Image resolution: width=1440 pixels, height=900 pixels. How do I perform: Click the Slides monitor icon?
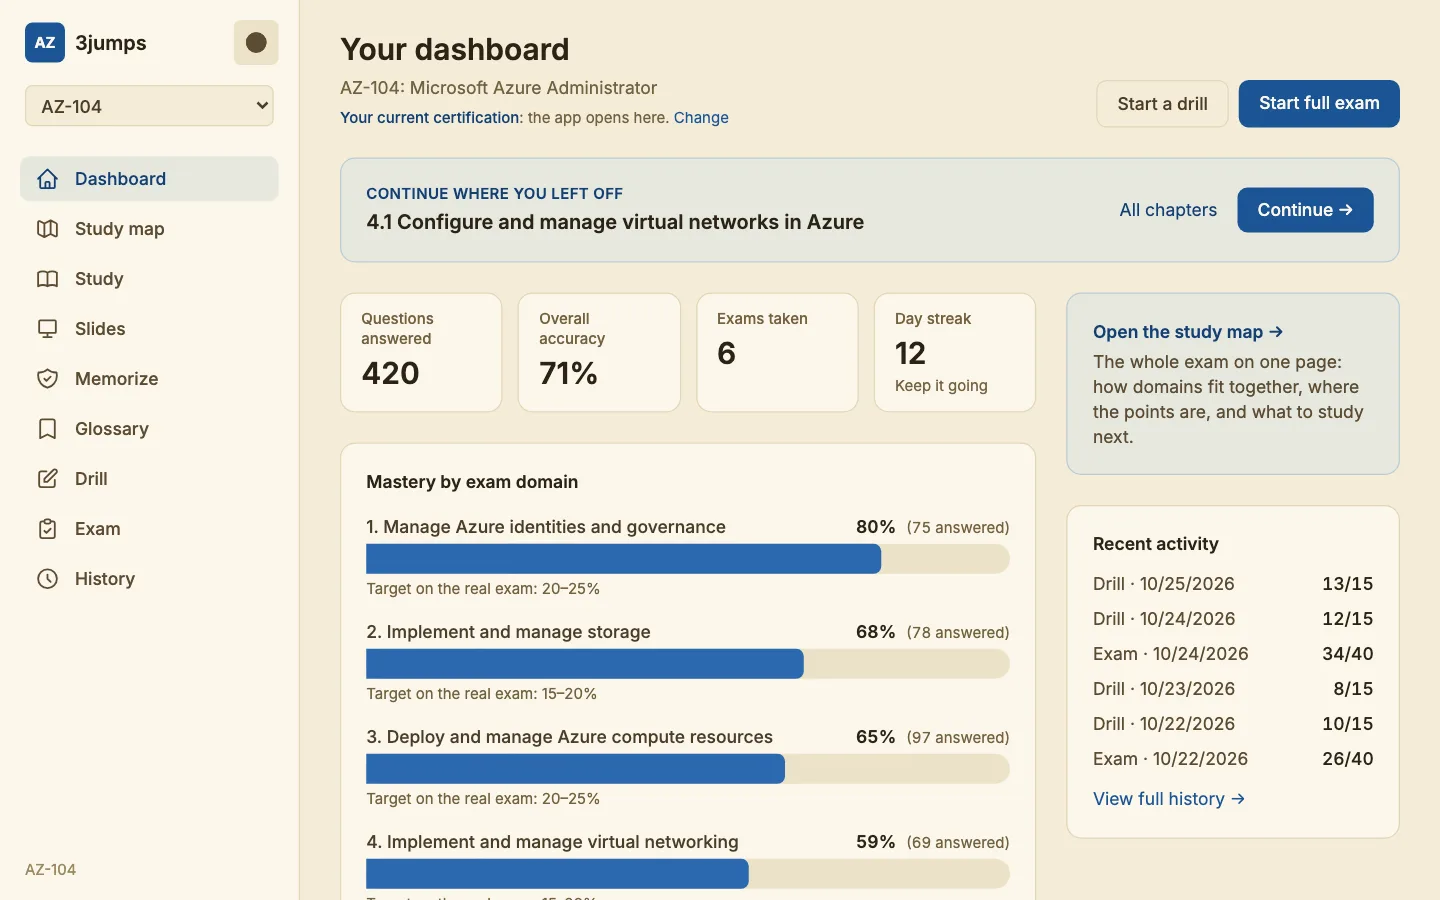(47, 329)
